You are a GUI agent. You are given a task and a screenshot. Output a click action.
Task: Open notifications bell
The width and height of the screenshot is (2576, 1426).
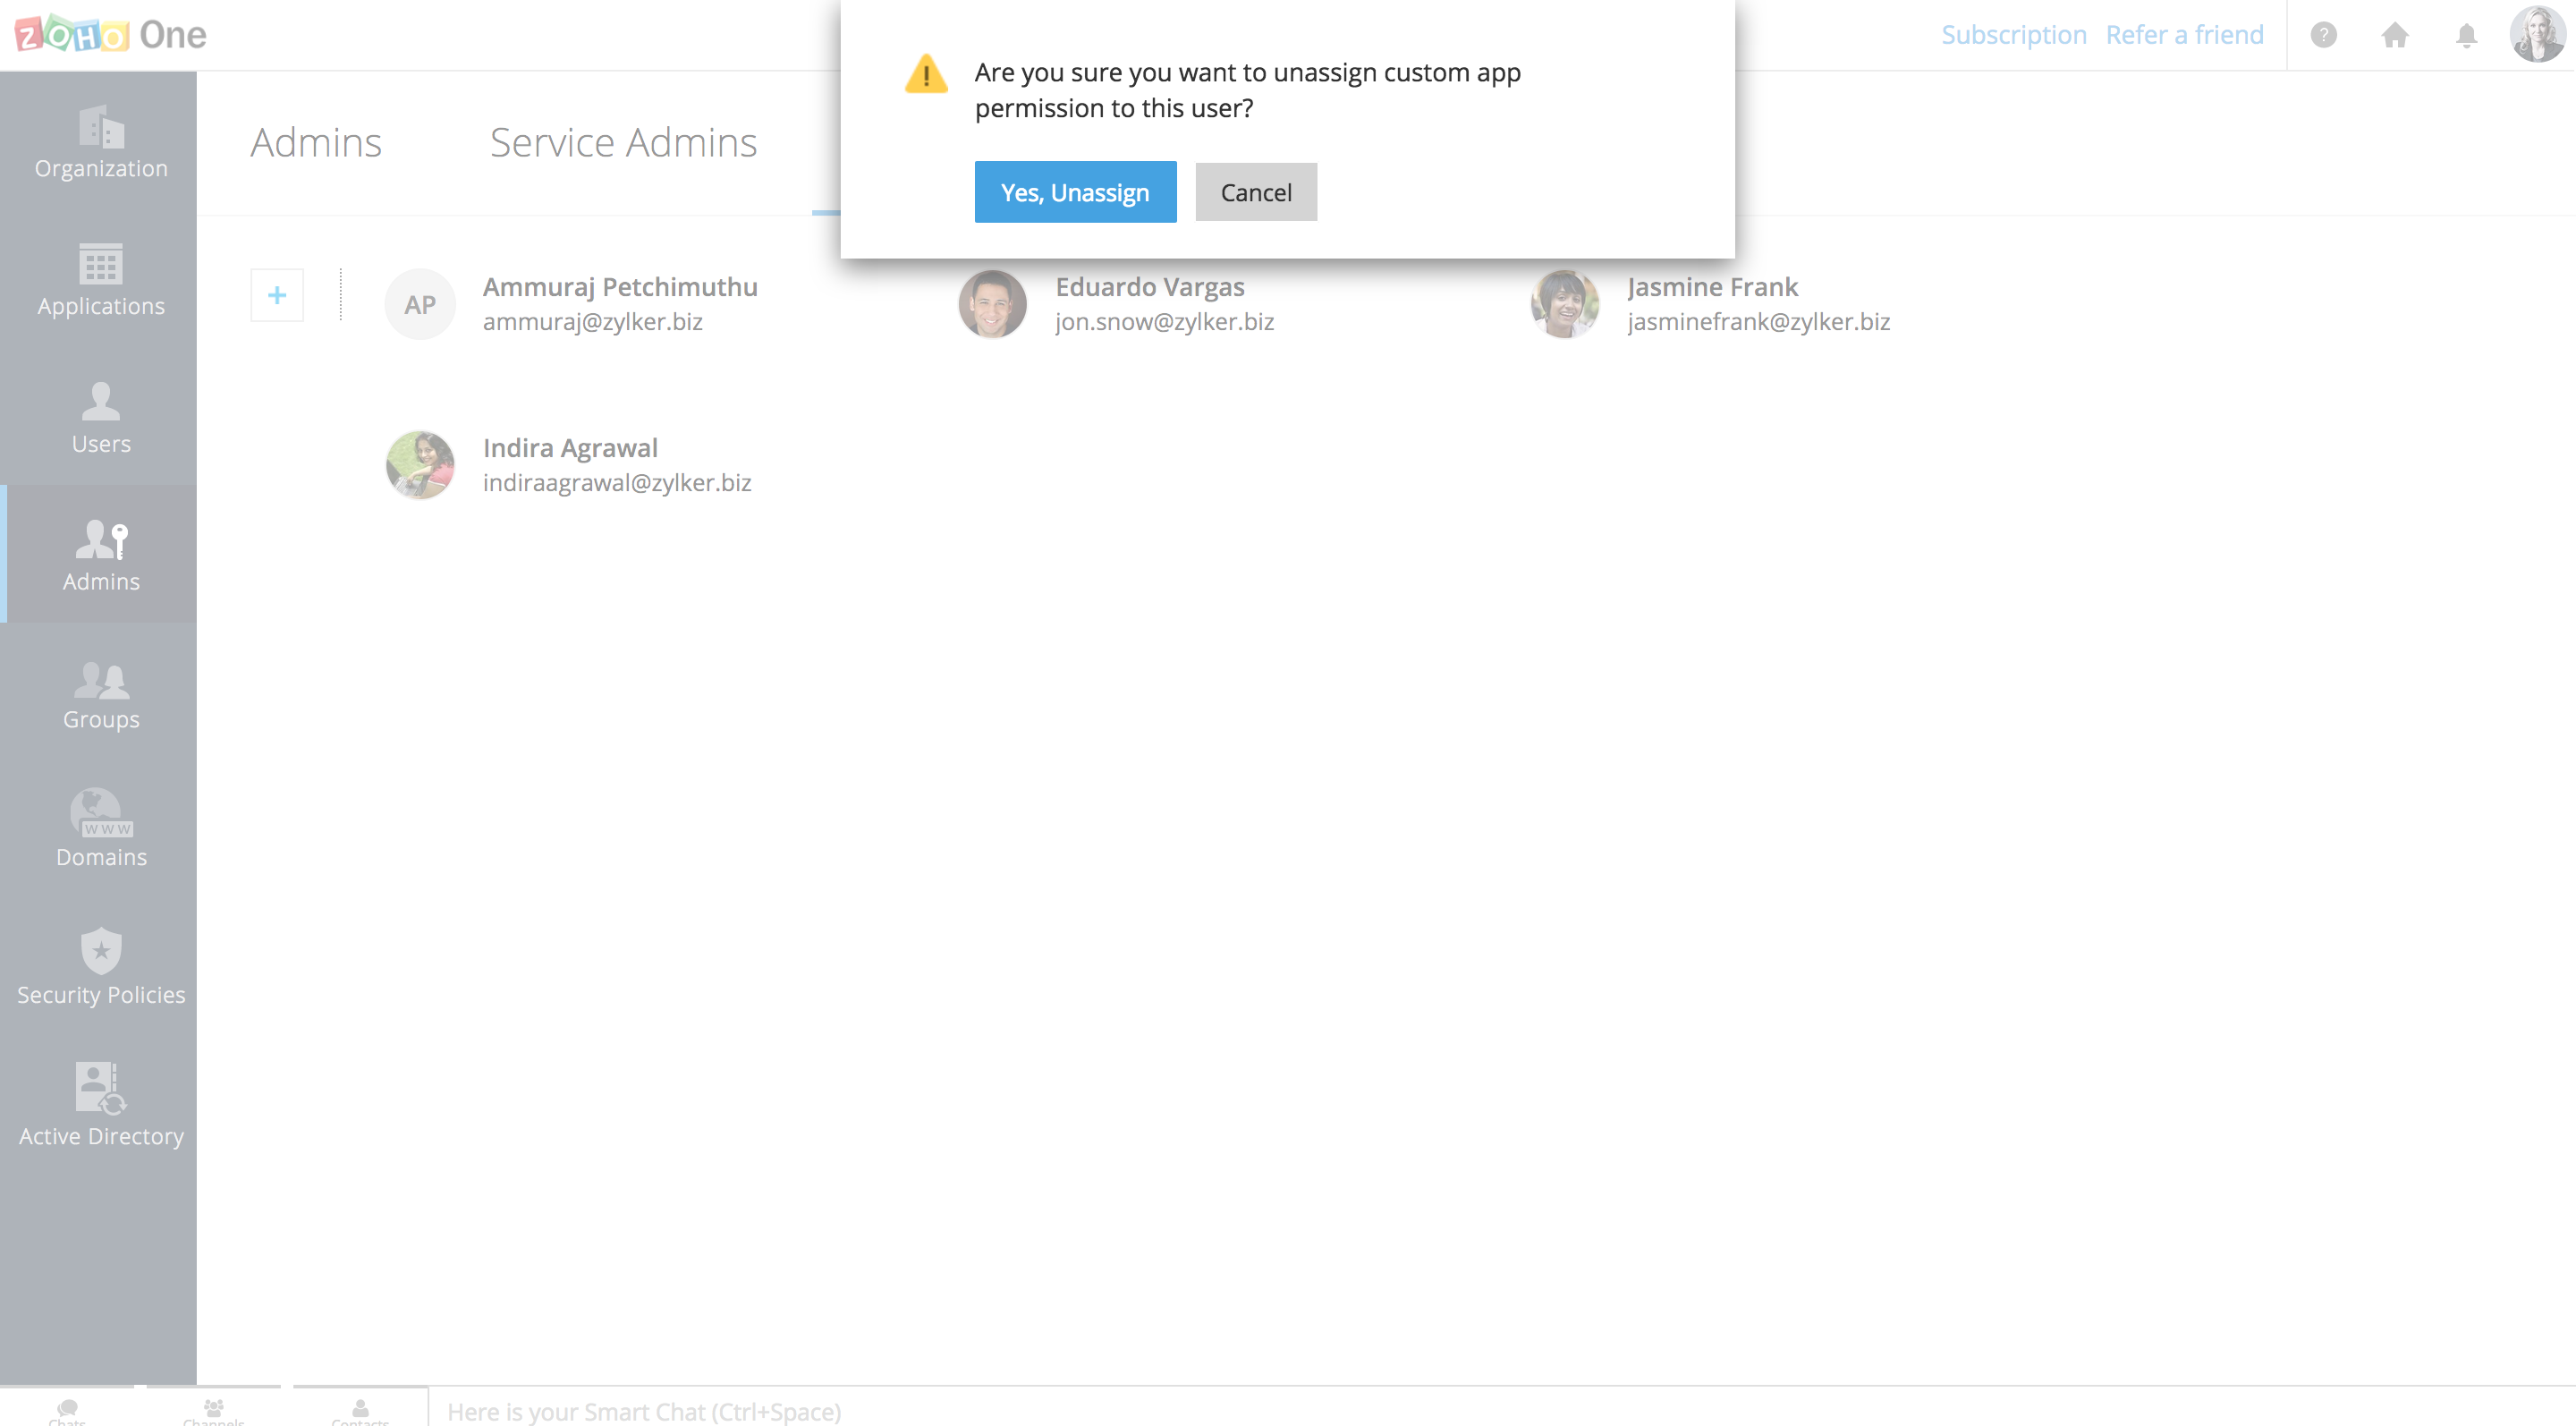click(x=2467, y=35)
